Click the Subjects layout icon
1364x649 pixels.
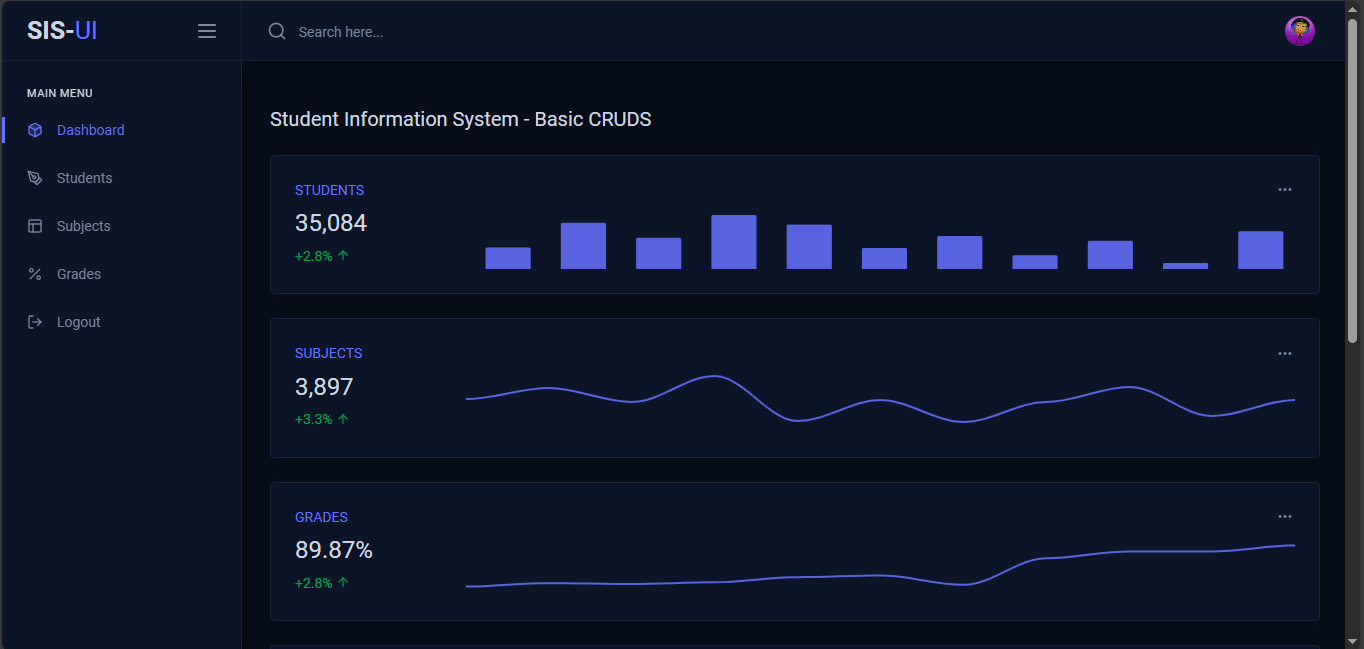point(35,226)
